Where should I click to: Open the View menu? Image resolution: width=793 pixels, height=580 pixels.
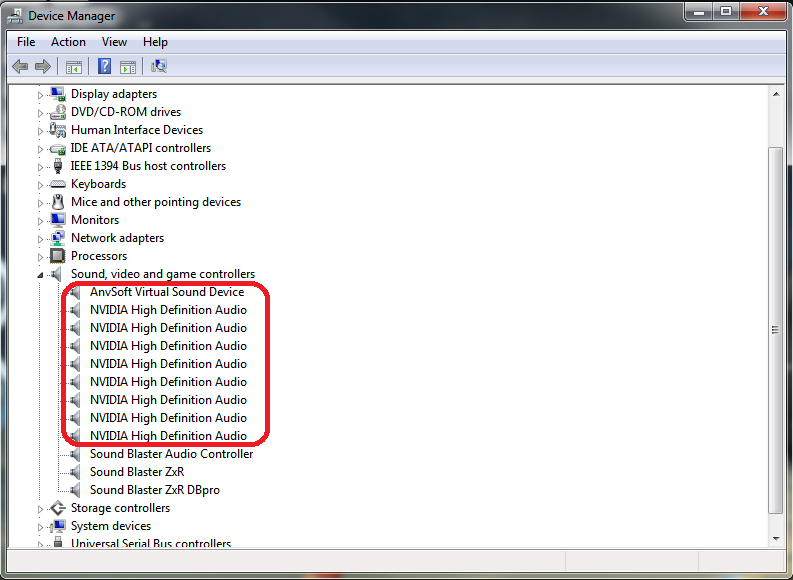click(114, 42)
